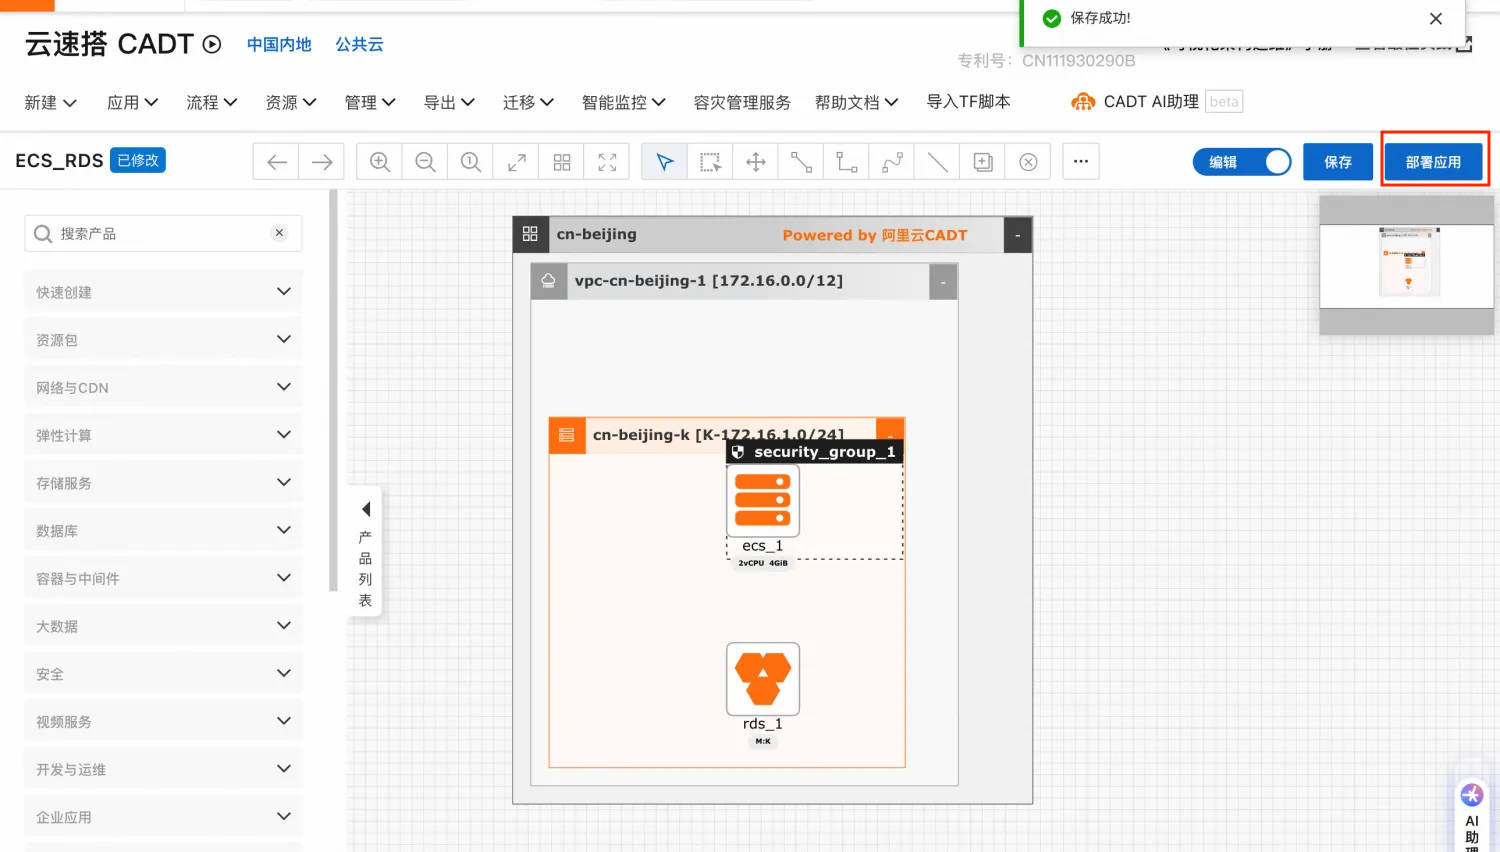
Task: Collapse the cn-beijing region container
Action: [1017, 235]
